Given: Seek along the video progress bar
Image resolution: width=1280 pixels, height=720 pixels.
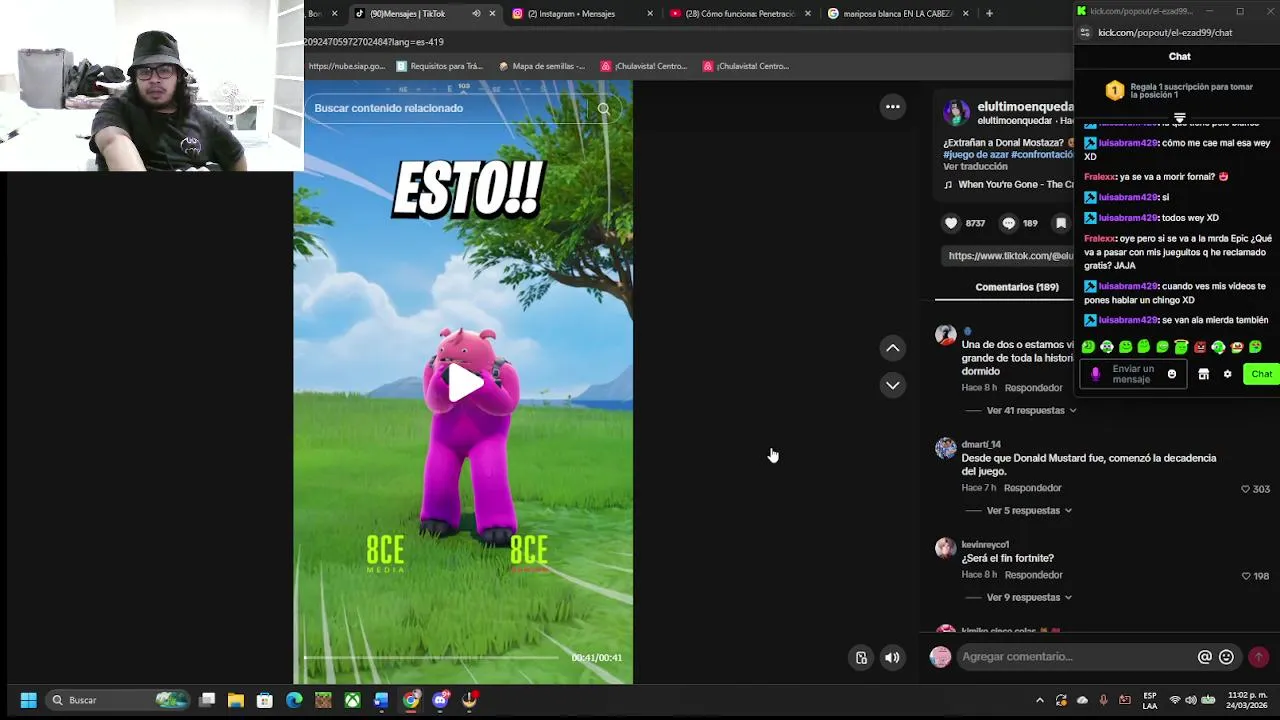Looking at the screenshot, I should (432, 657).
